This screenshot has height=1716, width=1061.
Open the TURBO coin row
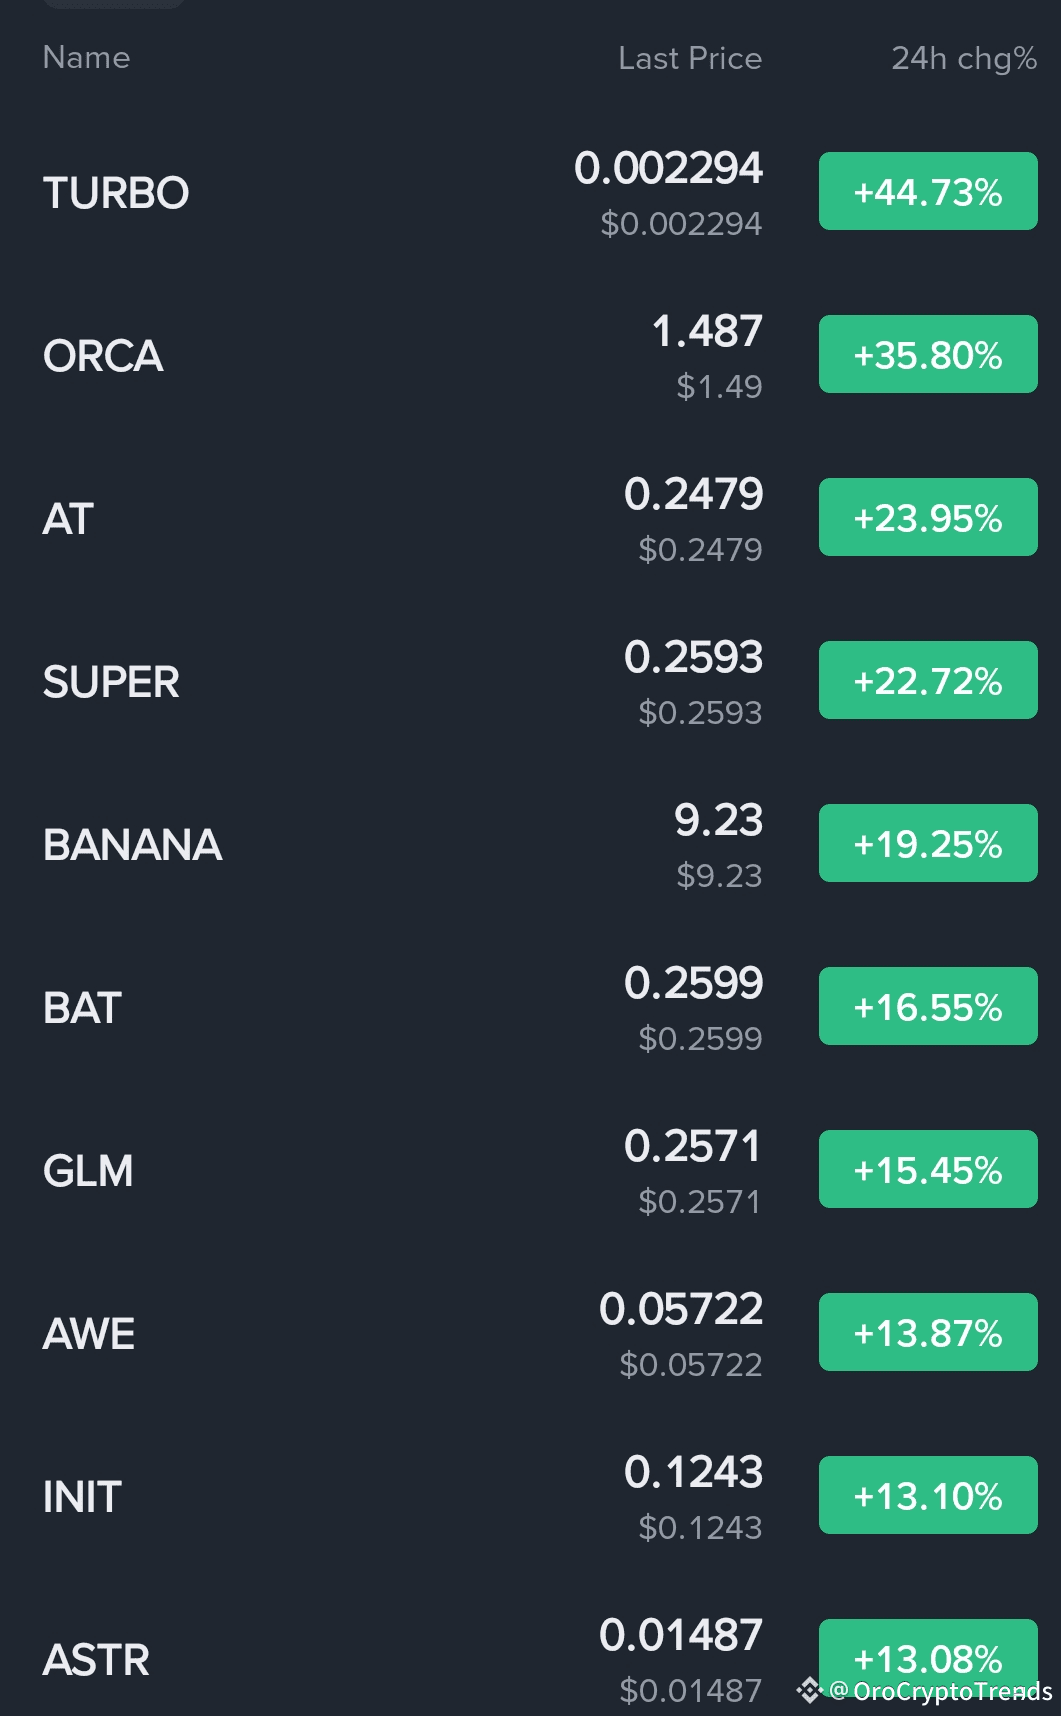pyautogui.click(x=116, y=193)
